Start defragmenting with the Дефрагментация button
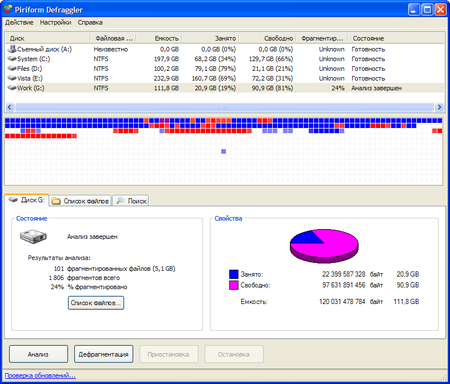This screenshot has height=384, width=450. pyautogui.click(x=103, y=354)
